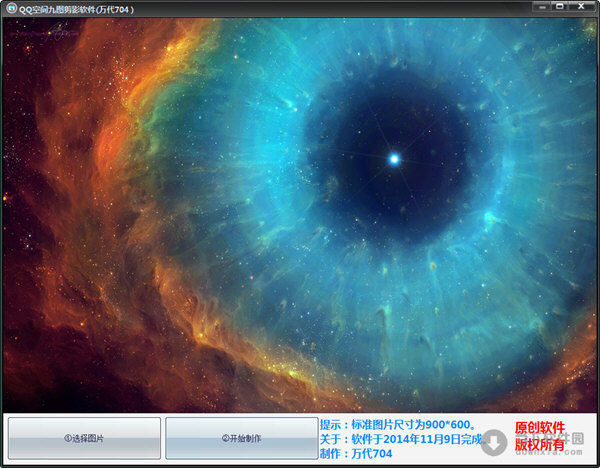Screen dimensions: 600x468
Task: Click the nebula preview image
Action: [300, 215]
